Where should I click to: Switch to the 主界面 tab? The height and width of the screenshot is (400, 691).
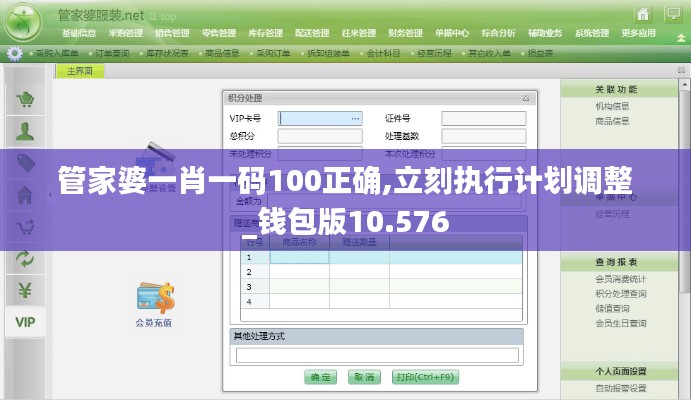pos(80,71)
